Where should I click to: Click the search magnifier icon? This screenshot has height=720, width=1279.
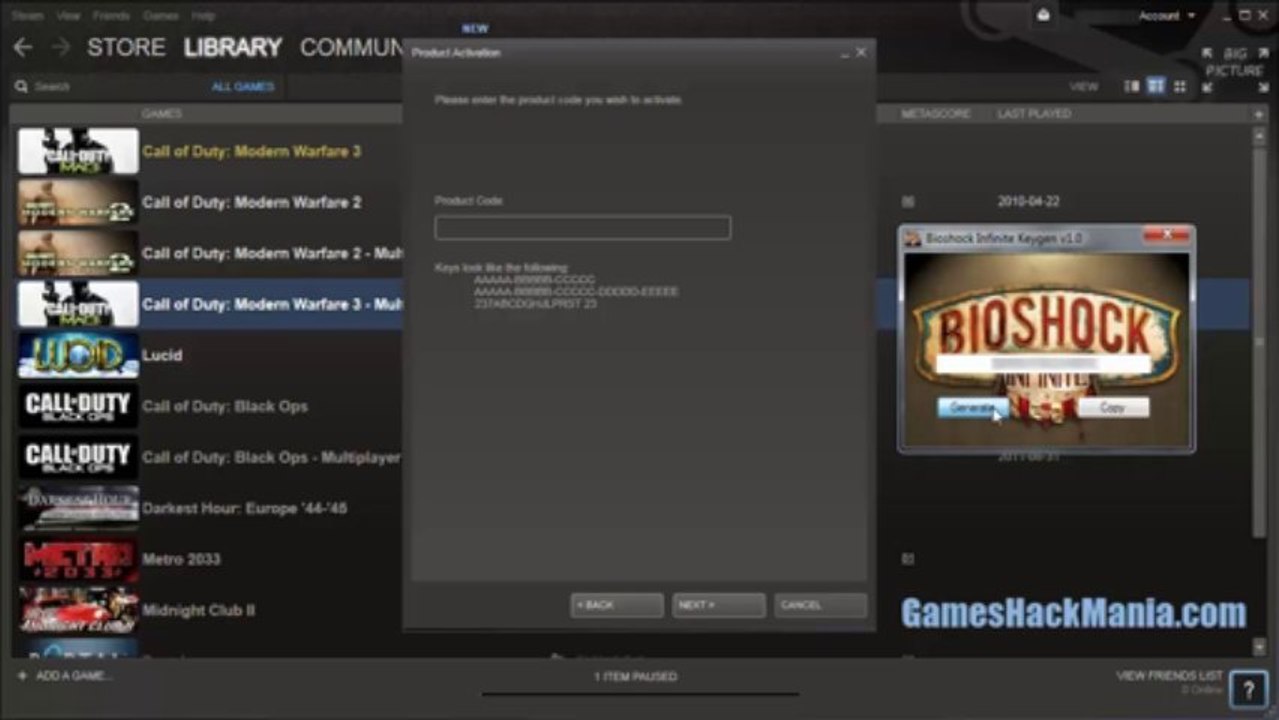click(x=21, y=87)
